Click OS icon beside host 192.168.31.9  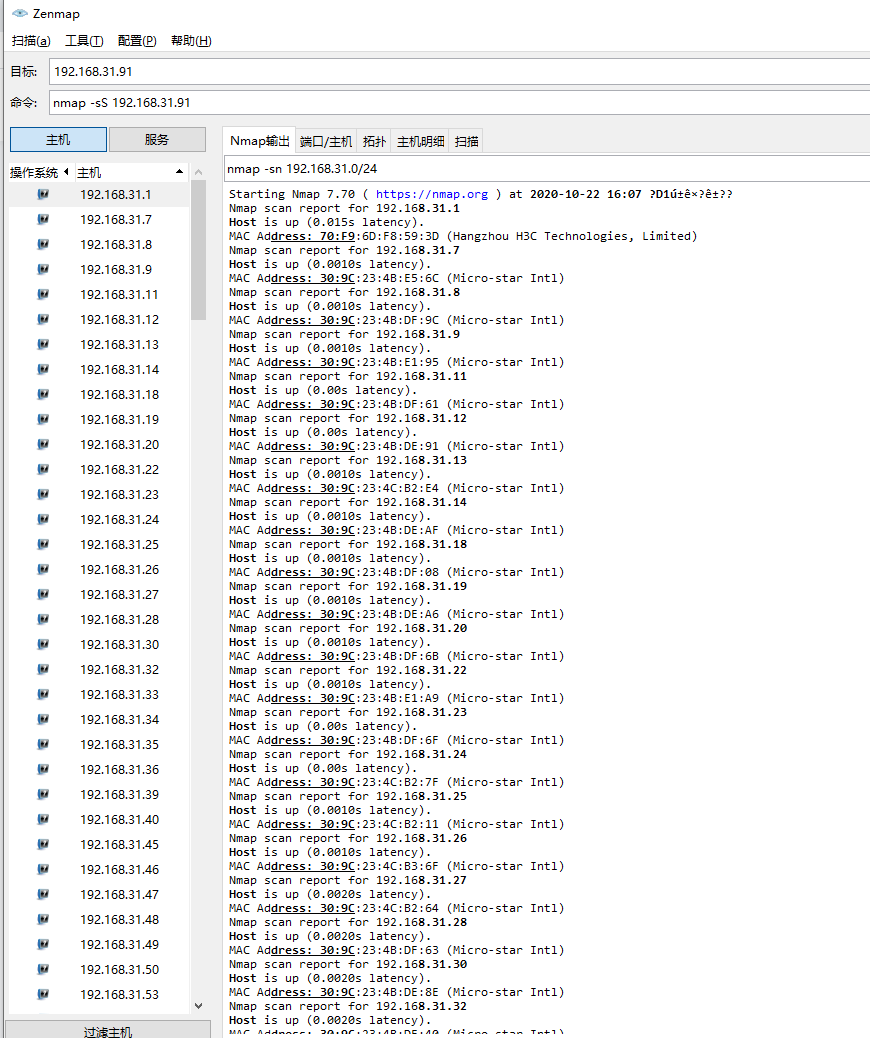click(x=43, y=269)
